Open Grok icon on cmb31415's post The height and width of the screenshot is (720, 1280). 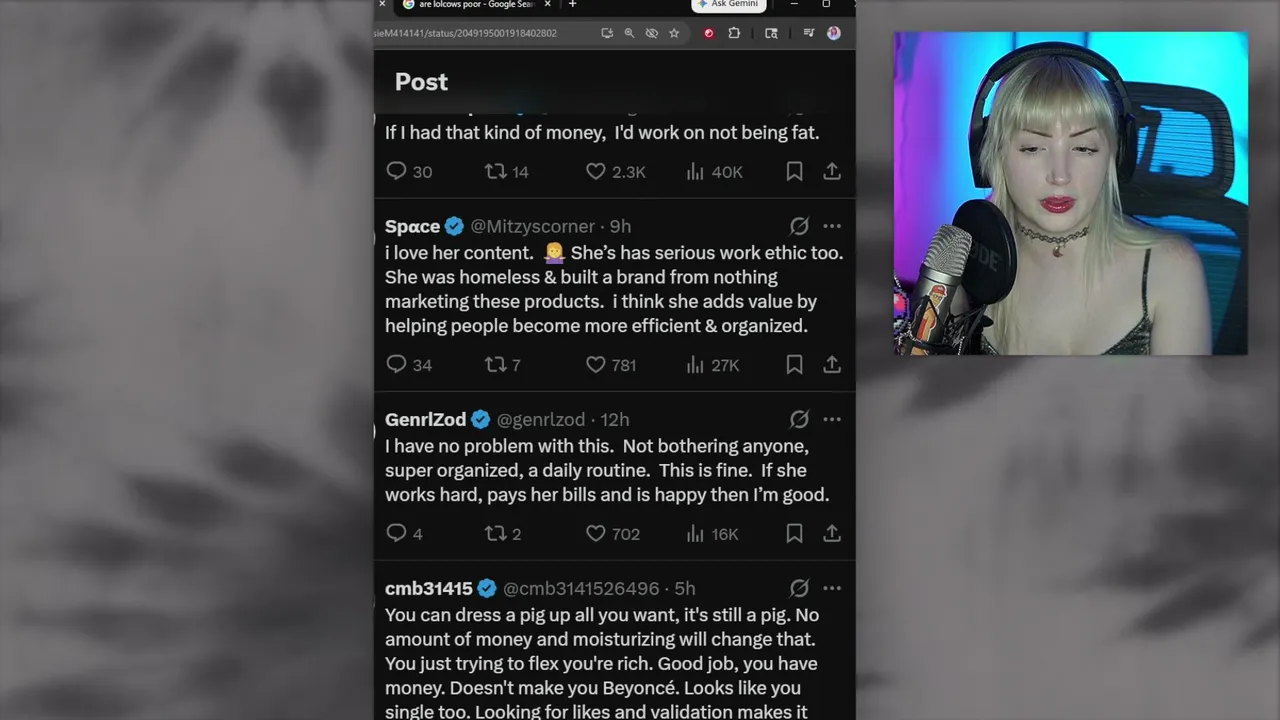[799, 588]
